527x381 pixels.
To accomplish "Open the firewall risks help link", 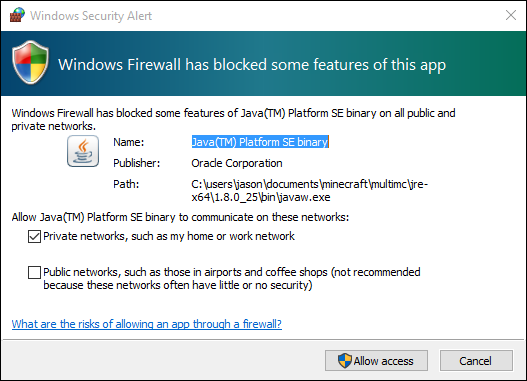I will pyautogui.click(x=147, y=324).
